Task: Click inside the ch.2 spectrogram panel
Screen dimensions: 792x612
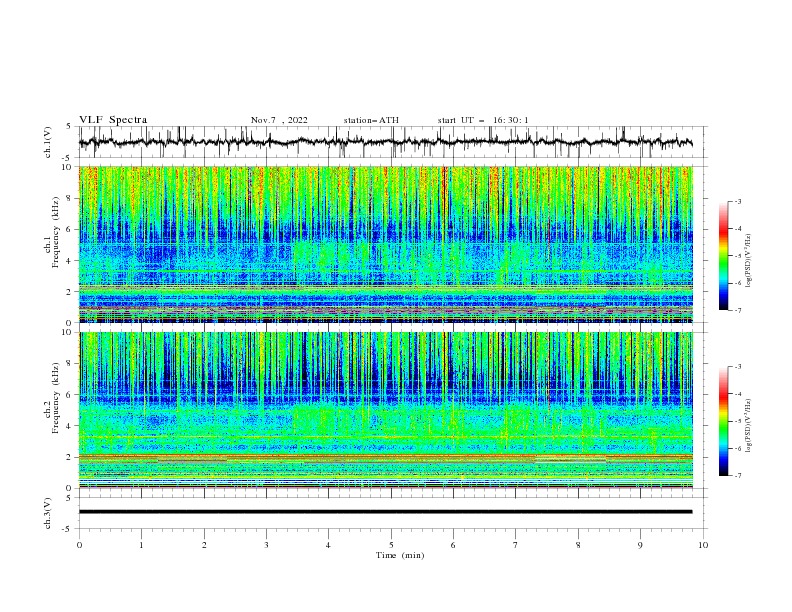Action: pyautogui.click(x=385, y=410)
